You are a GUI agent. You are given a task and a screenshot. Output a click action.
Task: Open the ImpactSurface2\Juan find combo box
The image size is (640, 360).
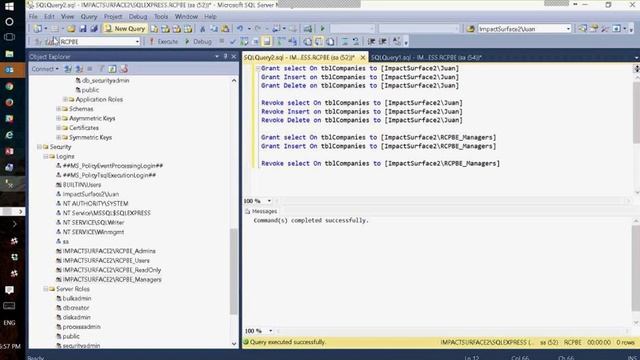pyautogui.click(x=524, y=29)
